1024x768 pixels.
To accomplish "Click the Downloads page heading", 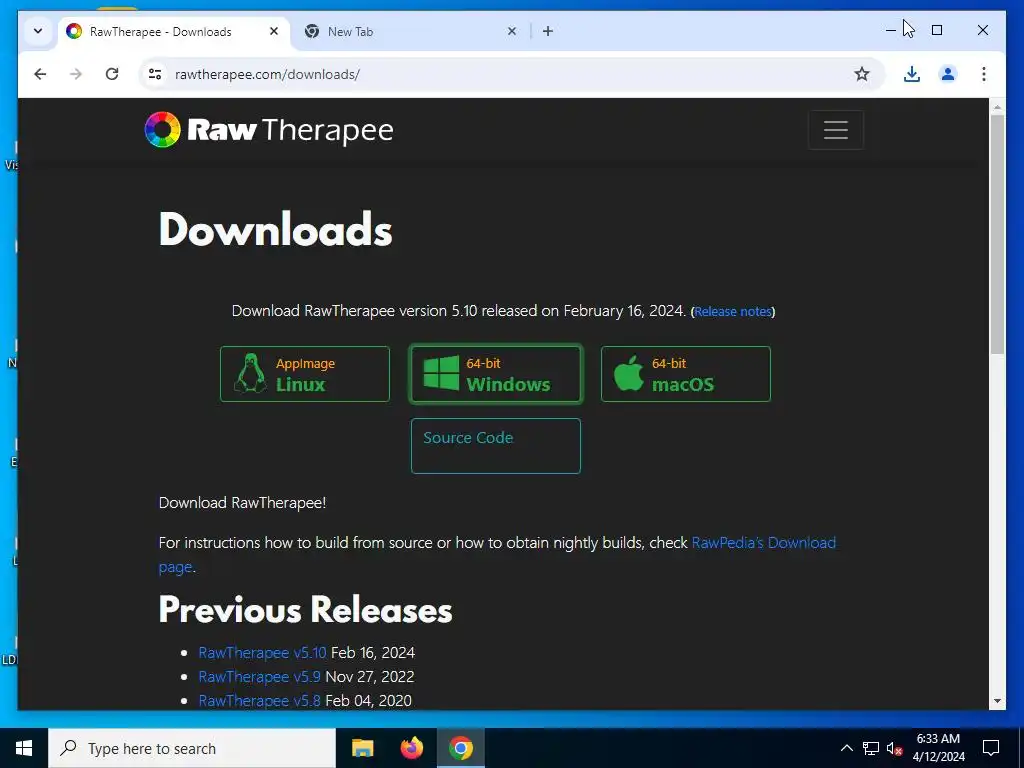I will pos(276,230).
